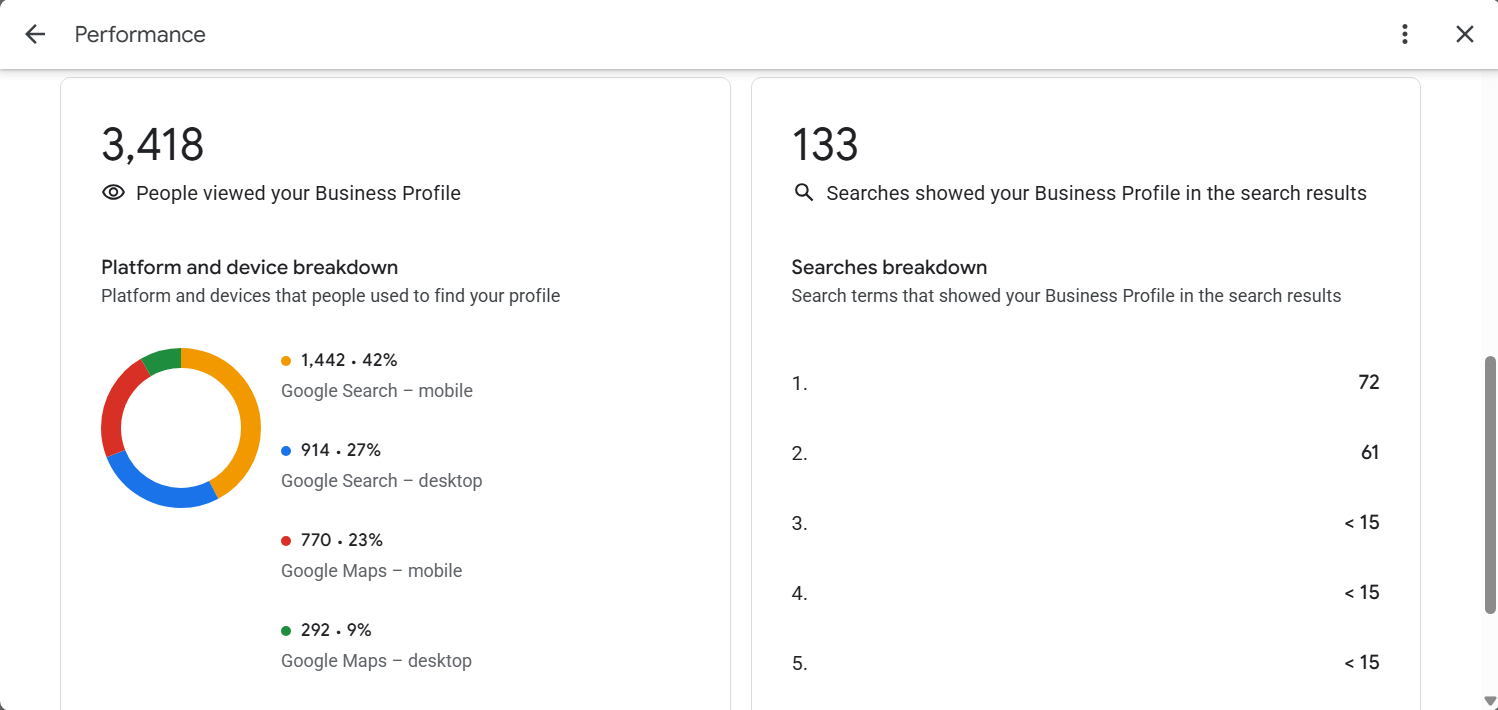This screenshot has height=710, width=1498.
Task: Go back using the arrow icon
Action: tap(35, 34)
